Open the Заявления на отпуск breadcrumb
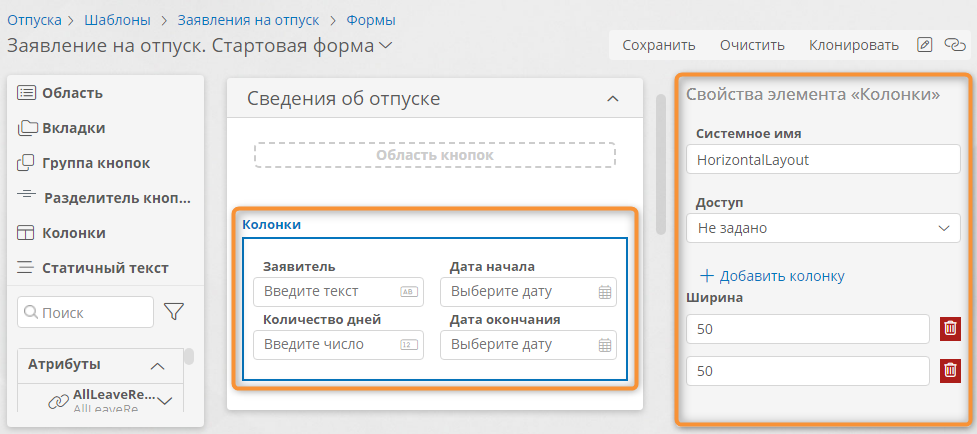Image resolution: width=977 pixels, height=434 pixels. coord(249,20)
